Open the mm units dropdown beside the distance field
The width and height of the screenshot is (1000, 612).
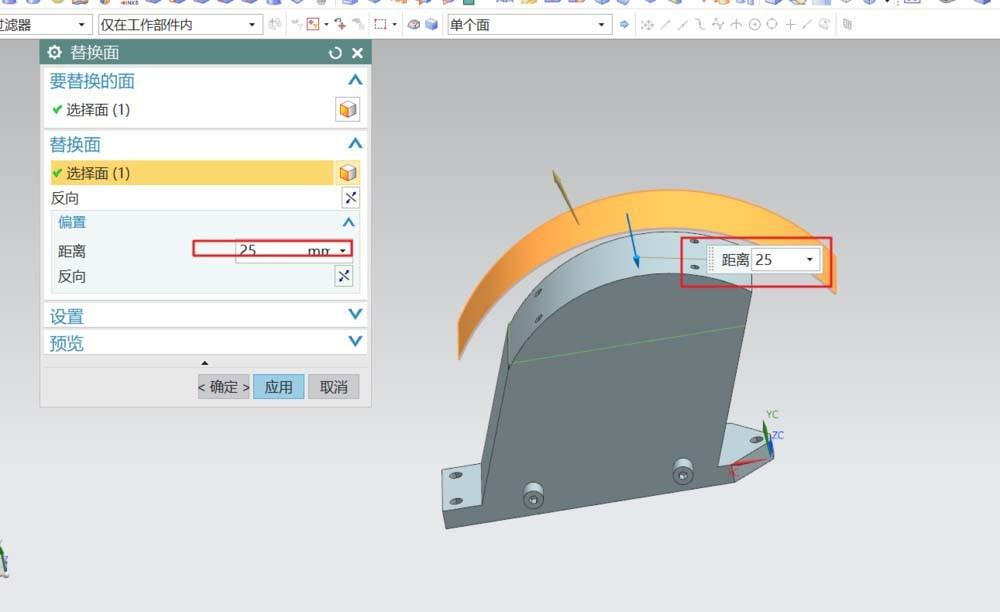(344, 250)
